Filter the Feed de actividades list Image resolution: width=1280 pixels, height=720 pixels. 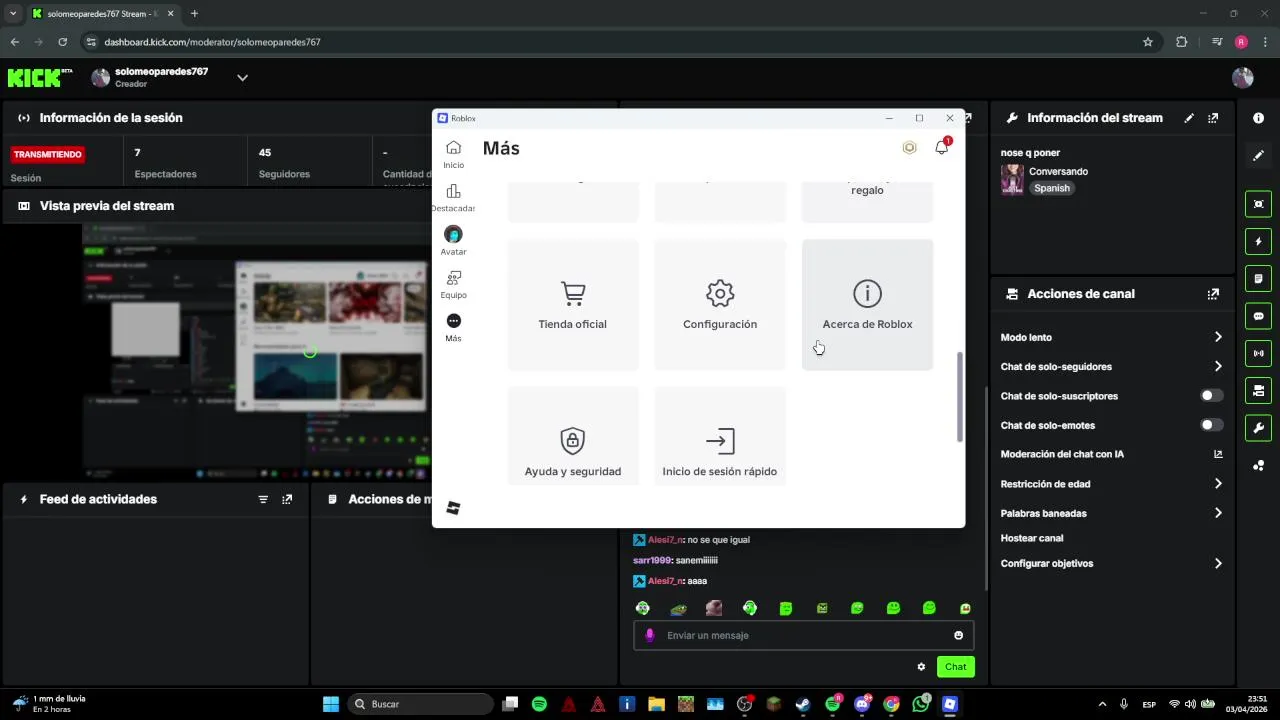point(263,499)
